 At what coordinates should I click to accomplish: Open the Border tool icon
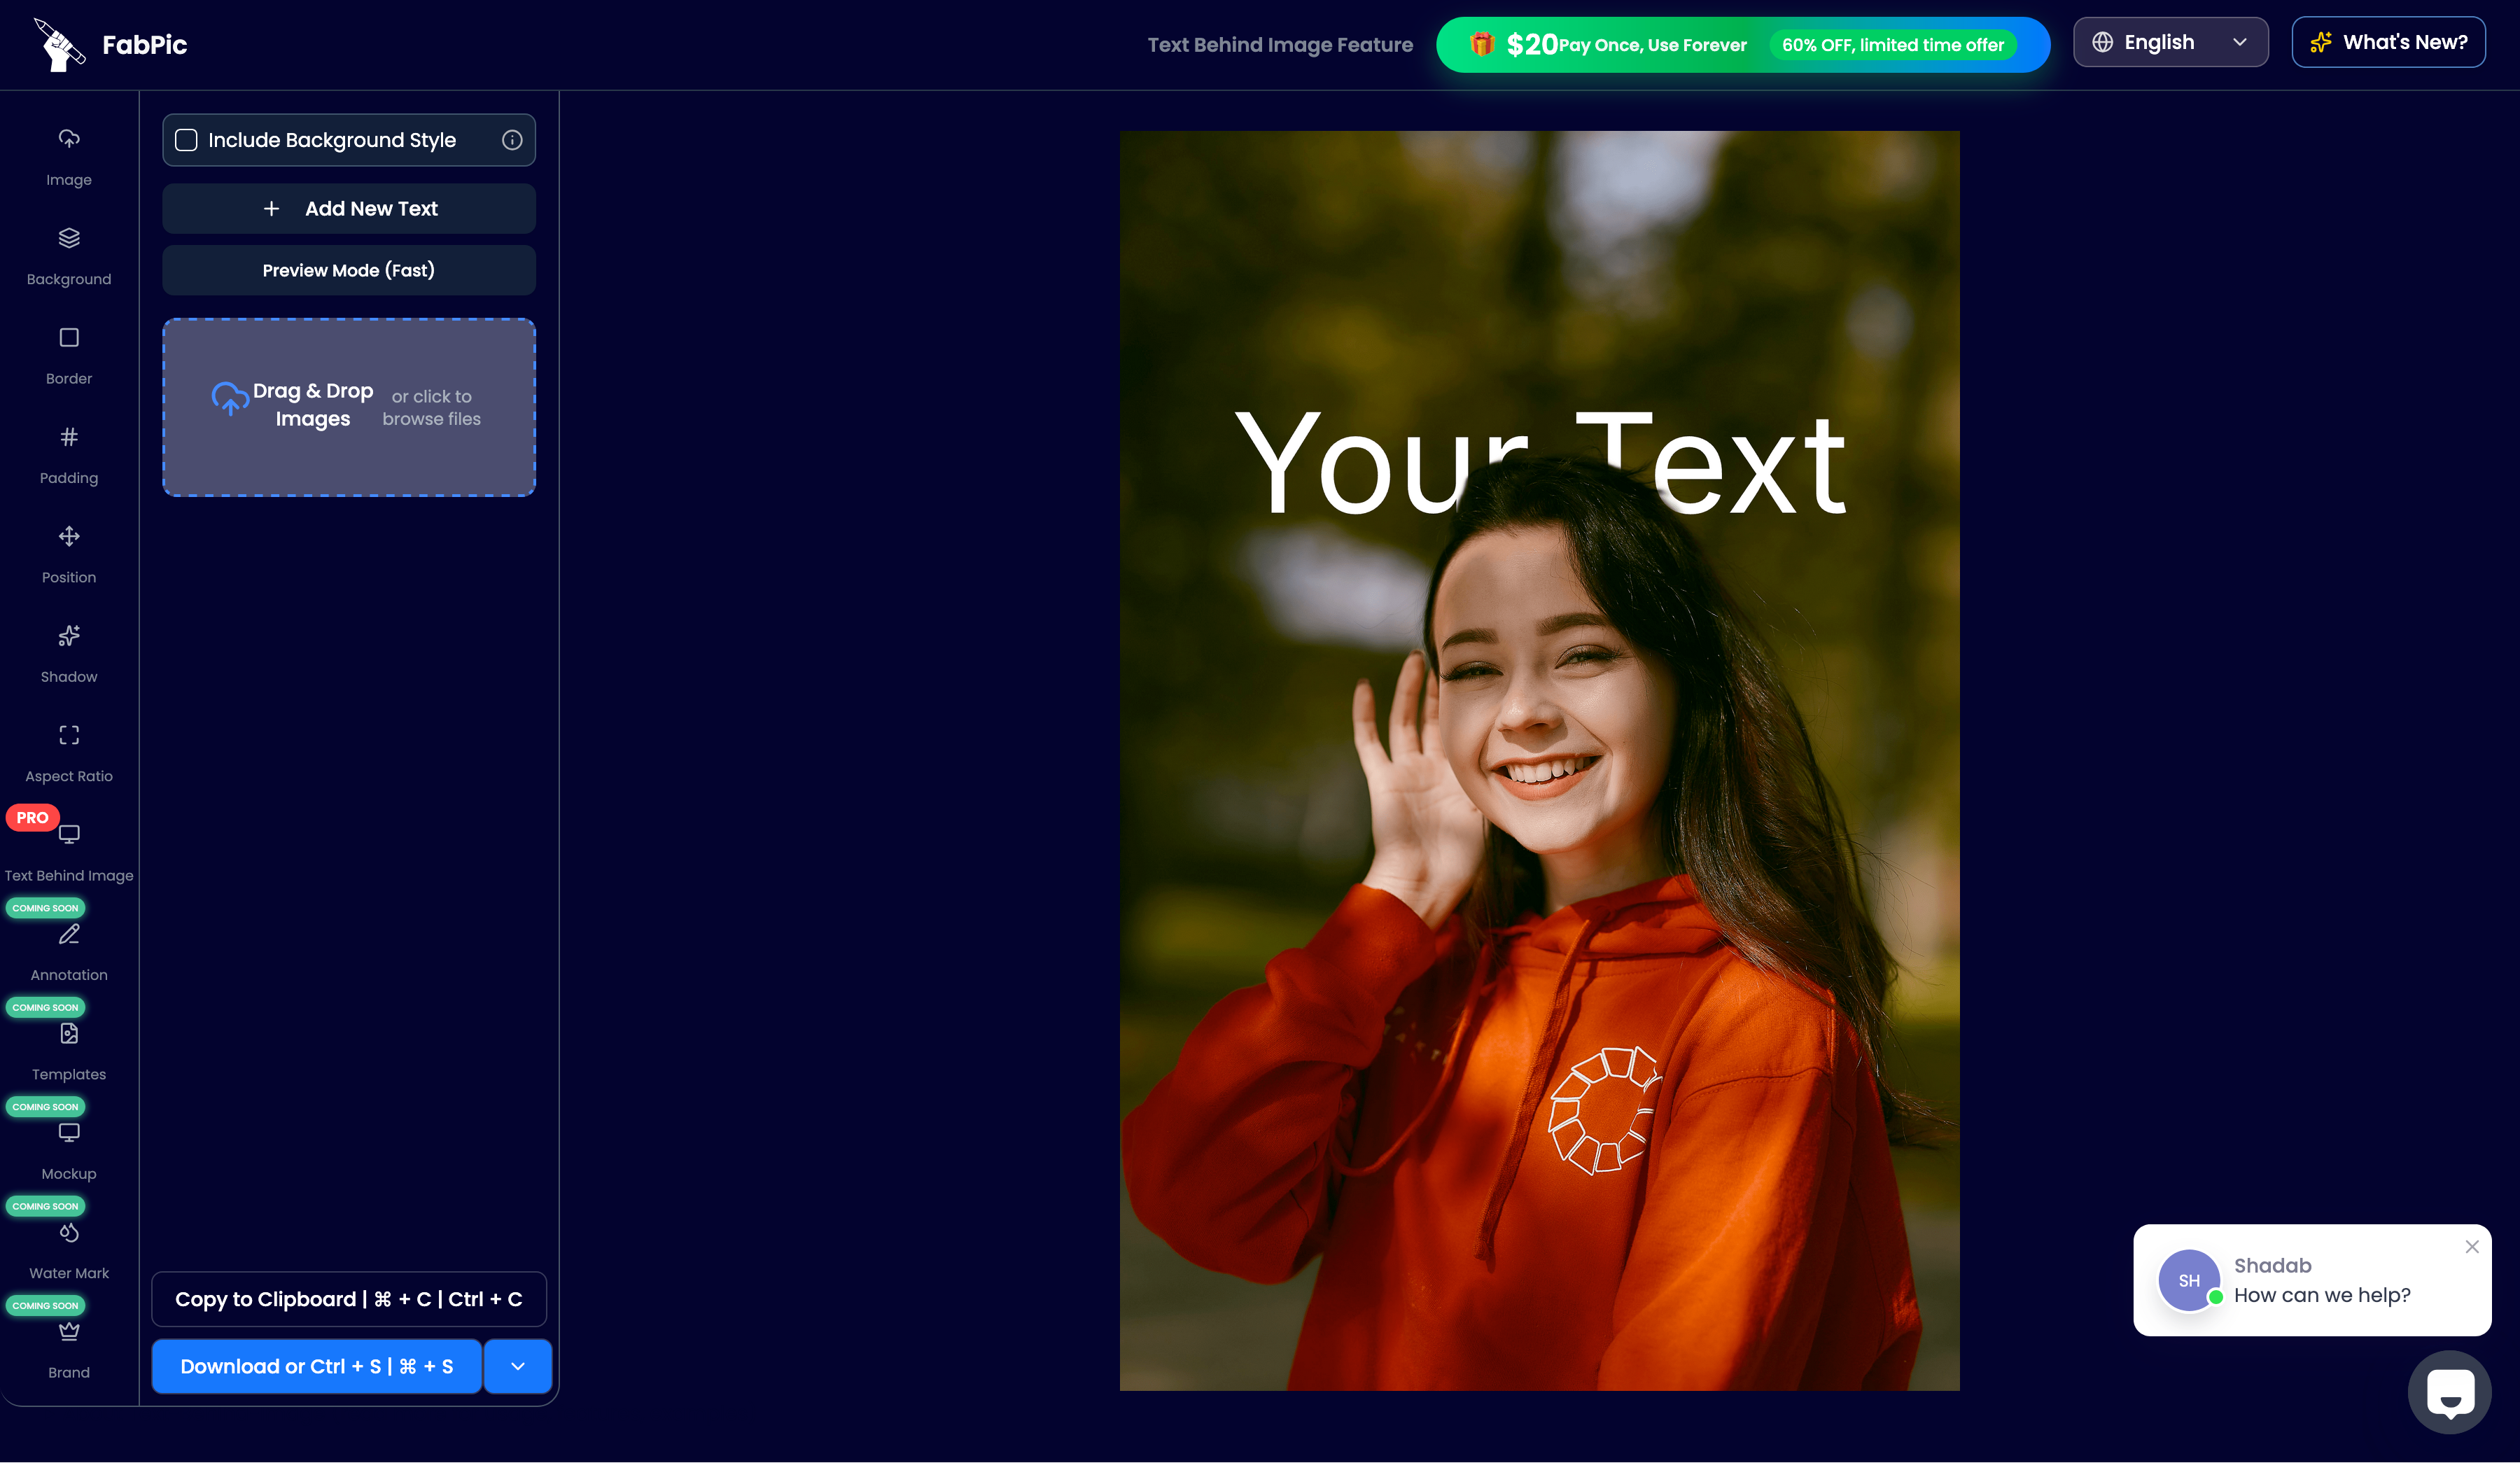(69, 338)
